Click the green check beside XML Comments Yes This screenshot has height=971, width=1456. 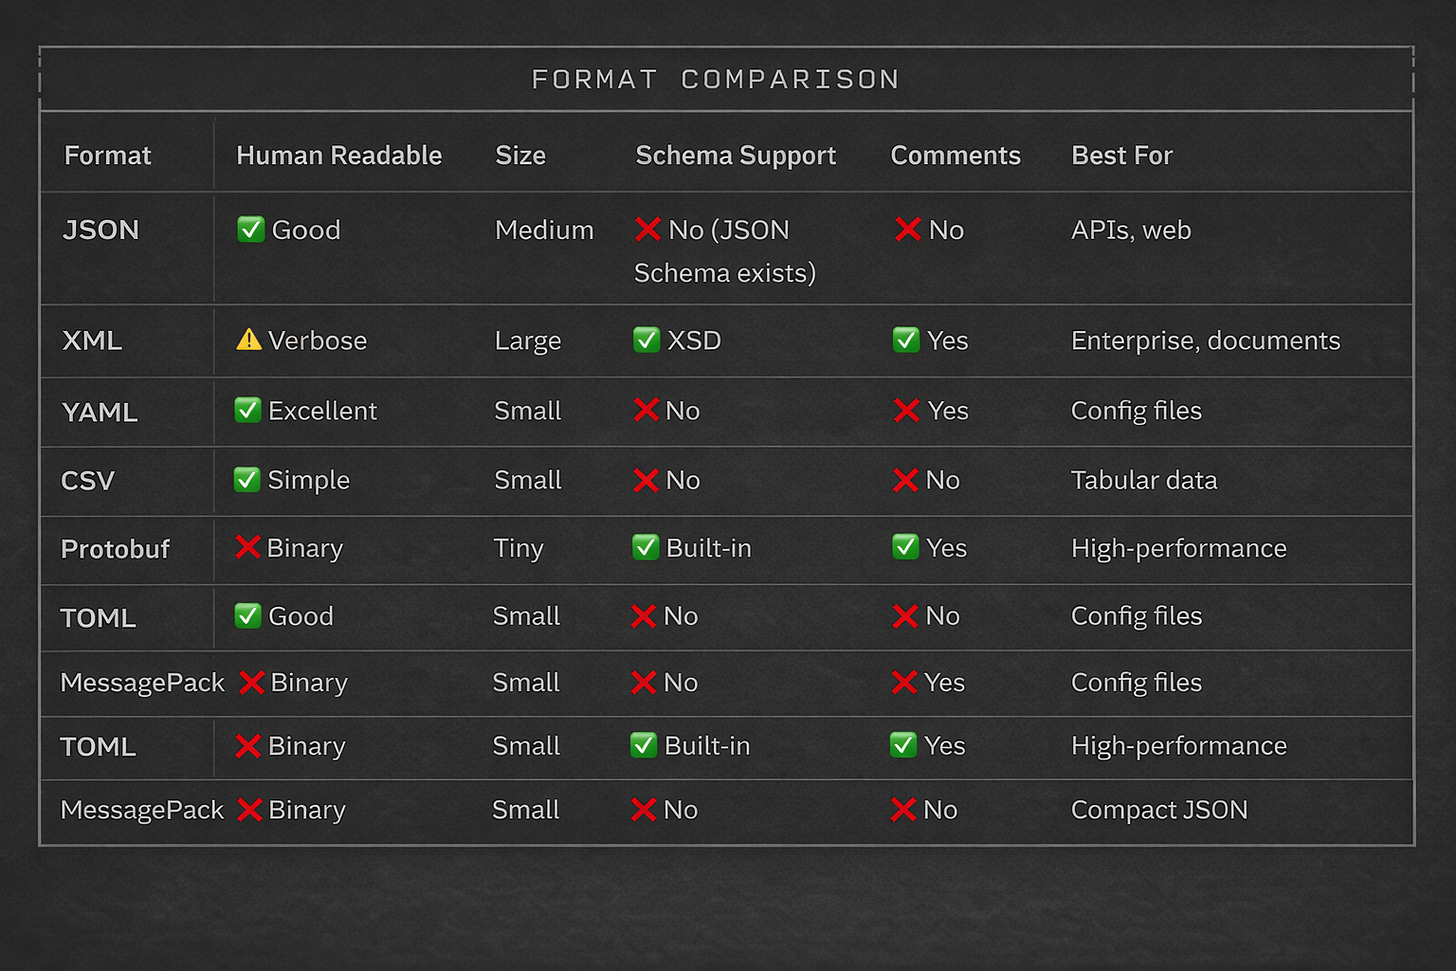[x=906, y=340]
